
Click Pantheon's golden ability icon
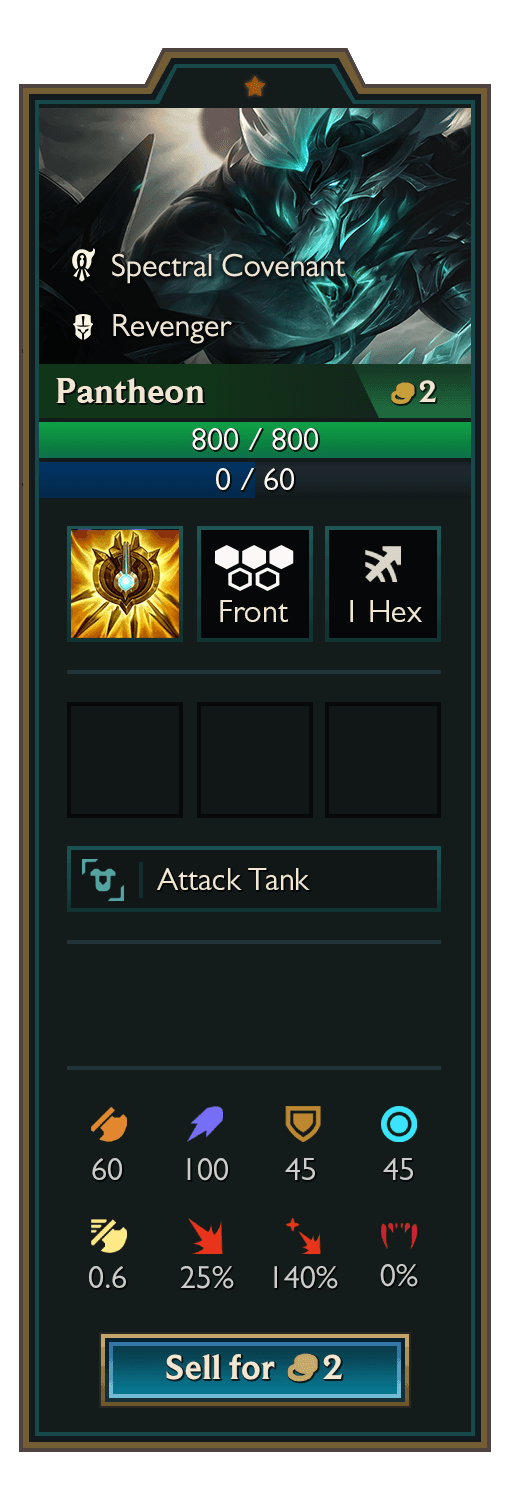125,583
